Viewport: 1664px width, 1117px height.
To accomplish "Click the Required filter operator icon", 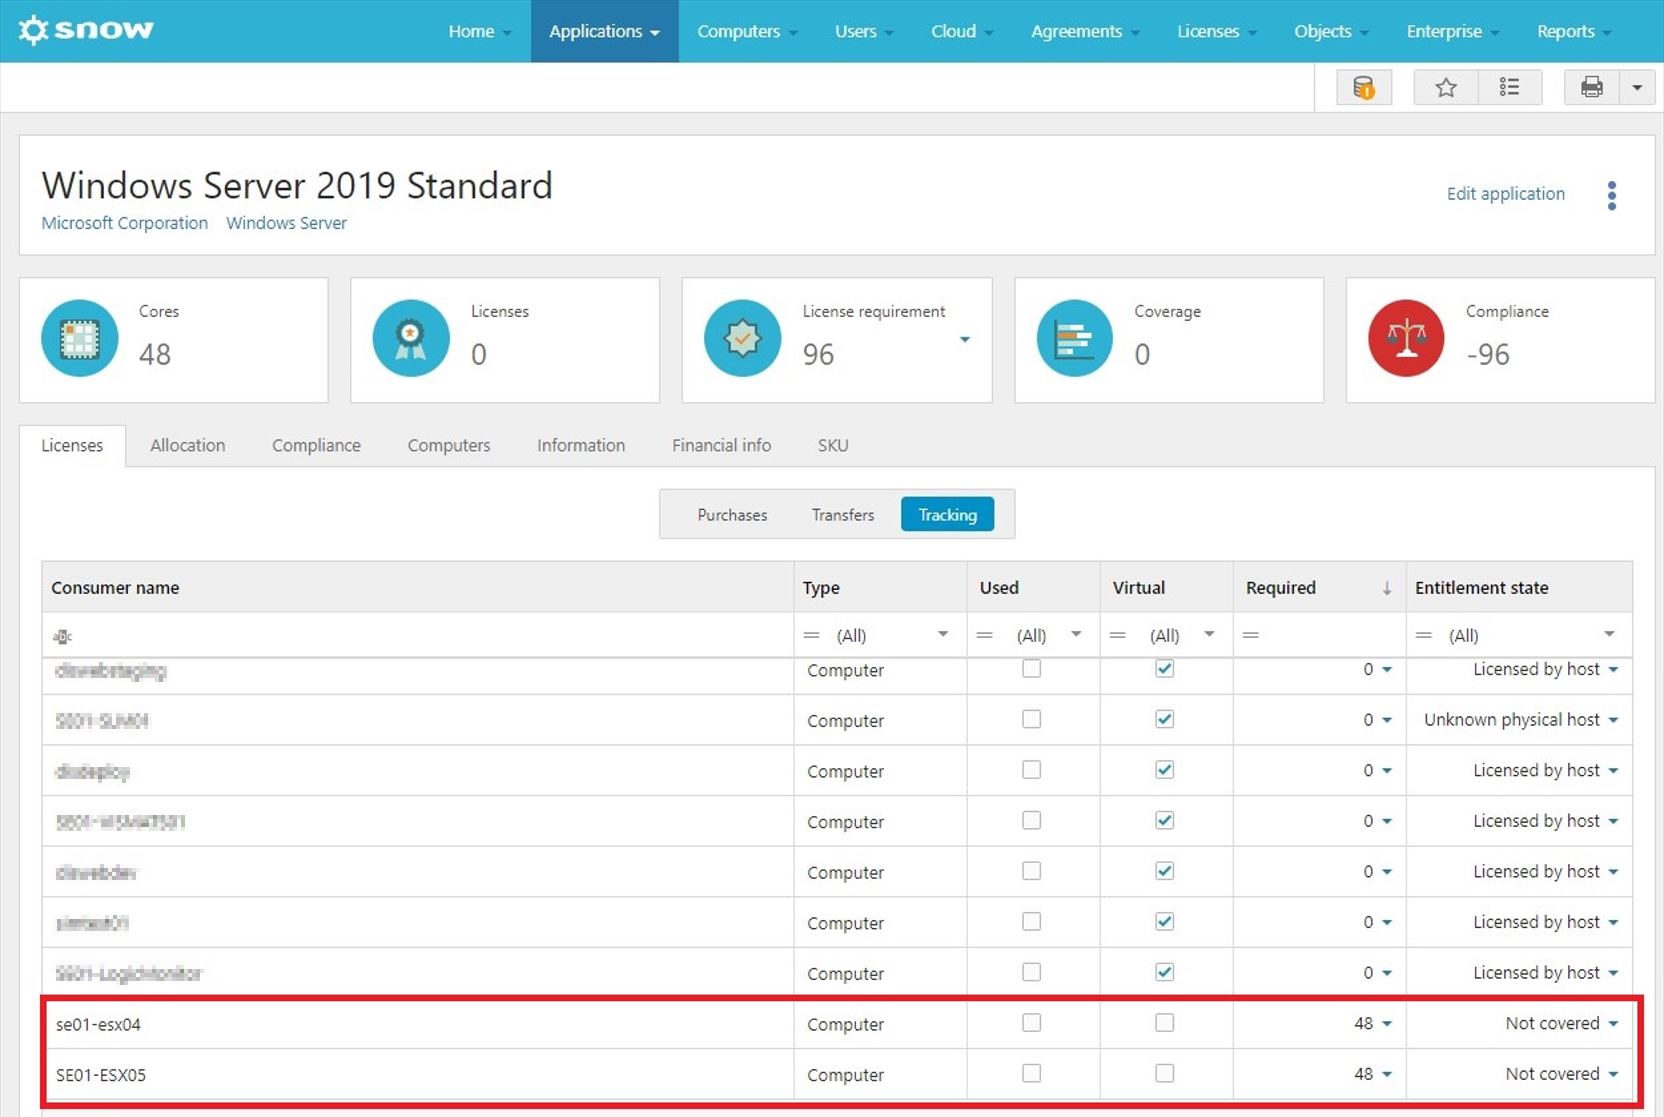I will (1251, 636).
